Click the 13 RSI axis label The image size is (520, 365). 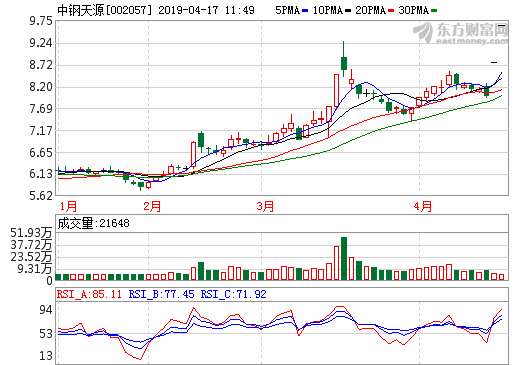pyautogui.click(x=46, y=356)
